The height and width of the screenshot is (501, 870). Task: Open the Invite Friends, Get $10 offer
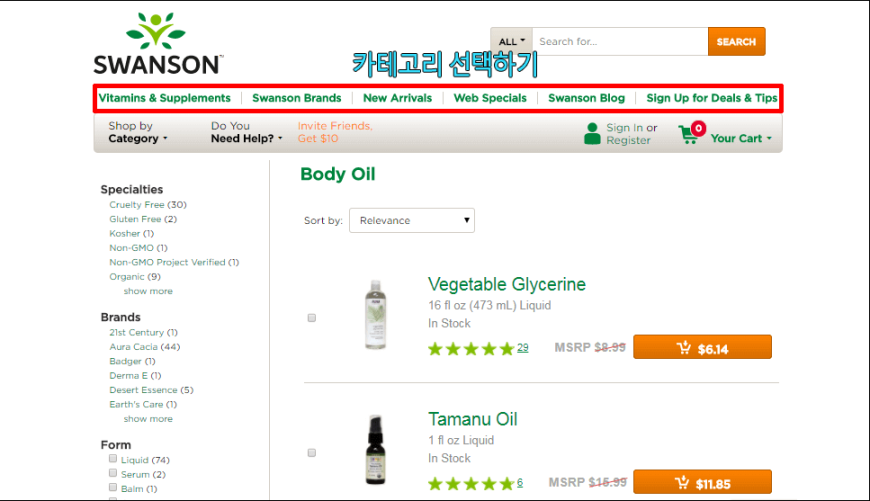click(335, 133)
